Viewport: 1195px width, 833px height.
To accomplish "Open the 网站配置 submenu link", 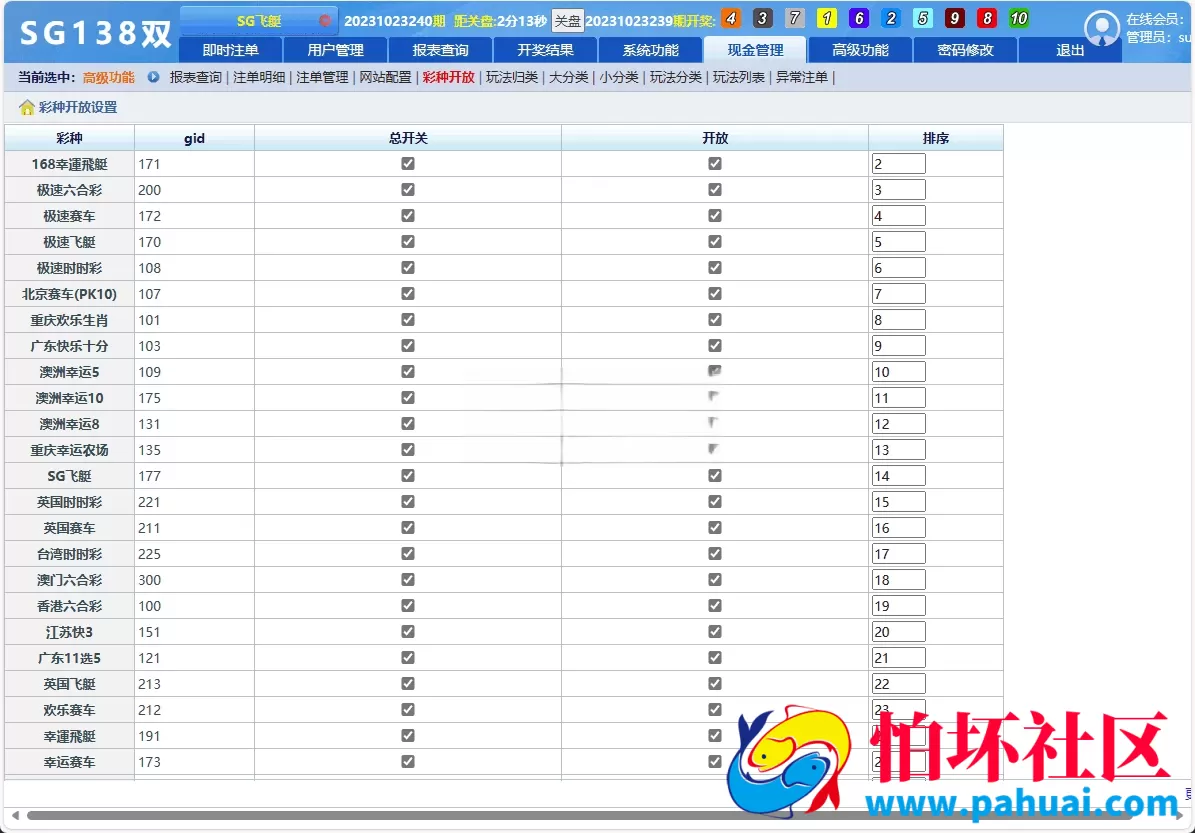I will coord(385,77).
